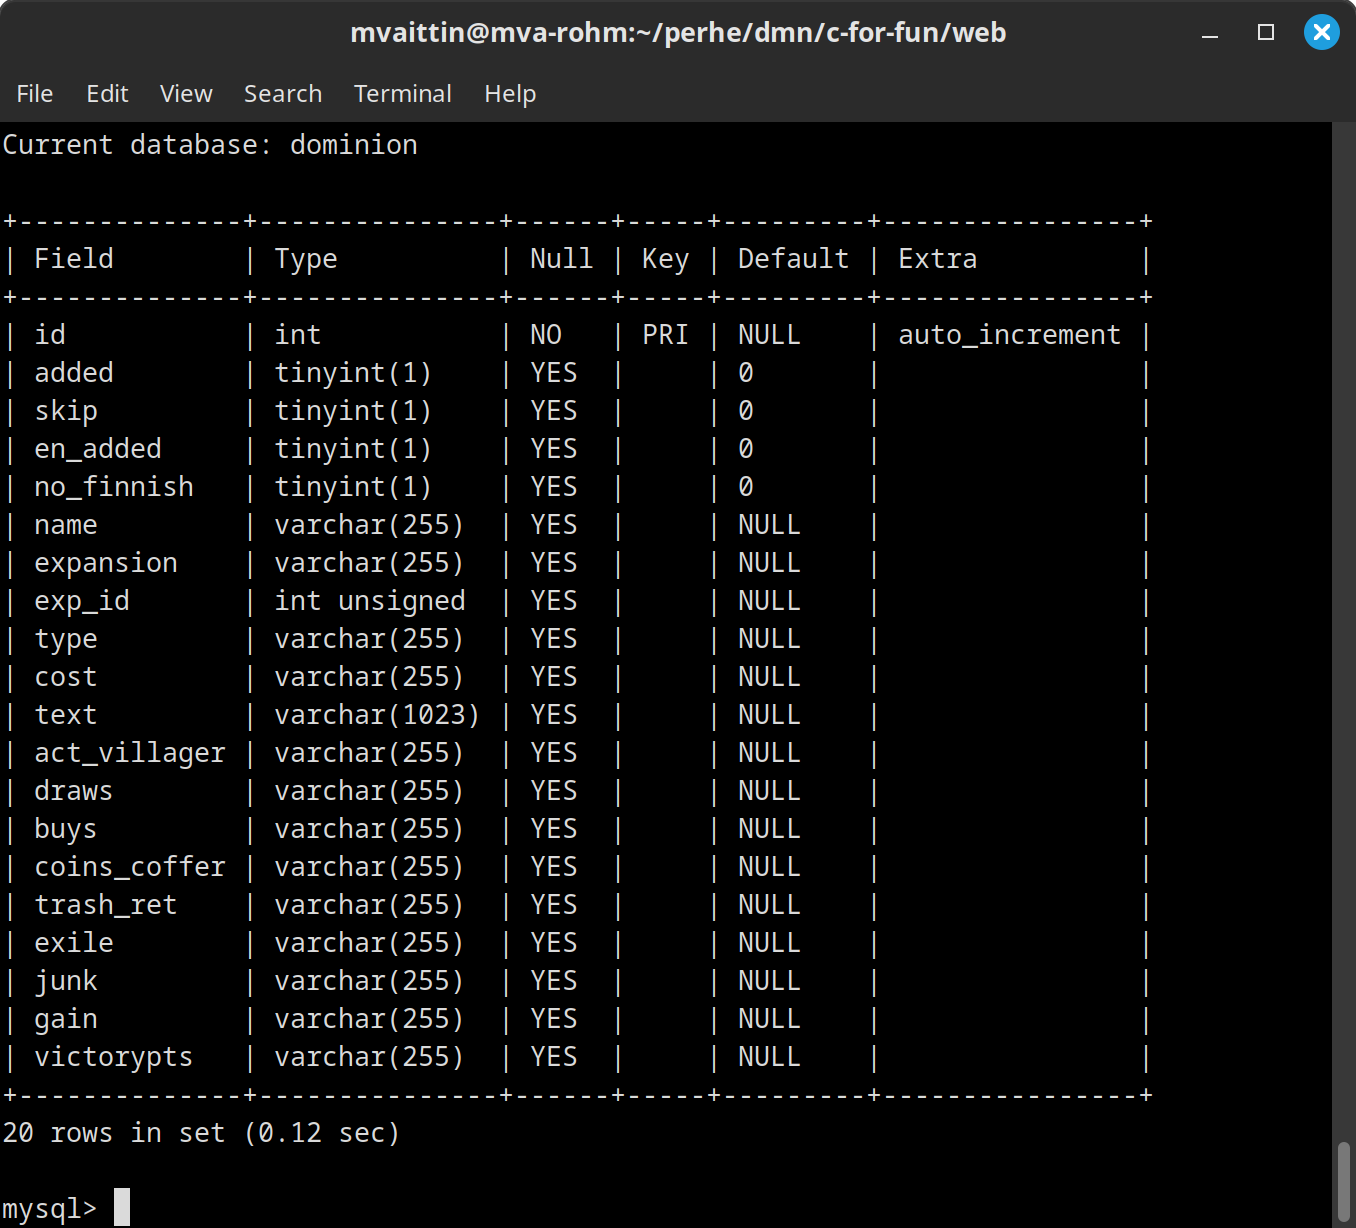Click the int unsigned type for exp_id
The width and height of the screenshot is (1356, 1228).
pyautogui.click(x=370, y=601)
